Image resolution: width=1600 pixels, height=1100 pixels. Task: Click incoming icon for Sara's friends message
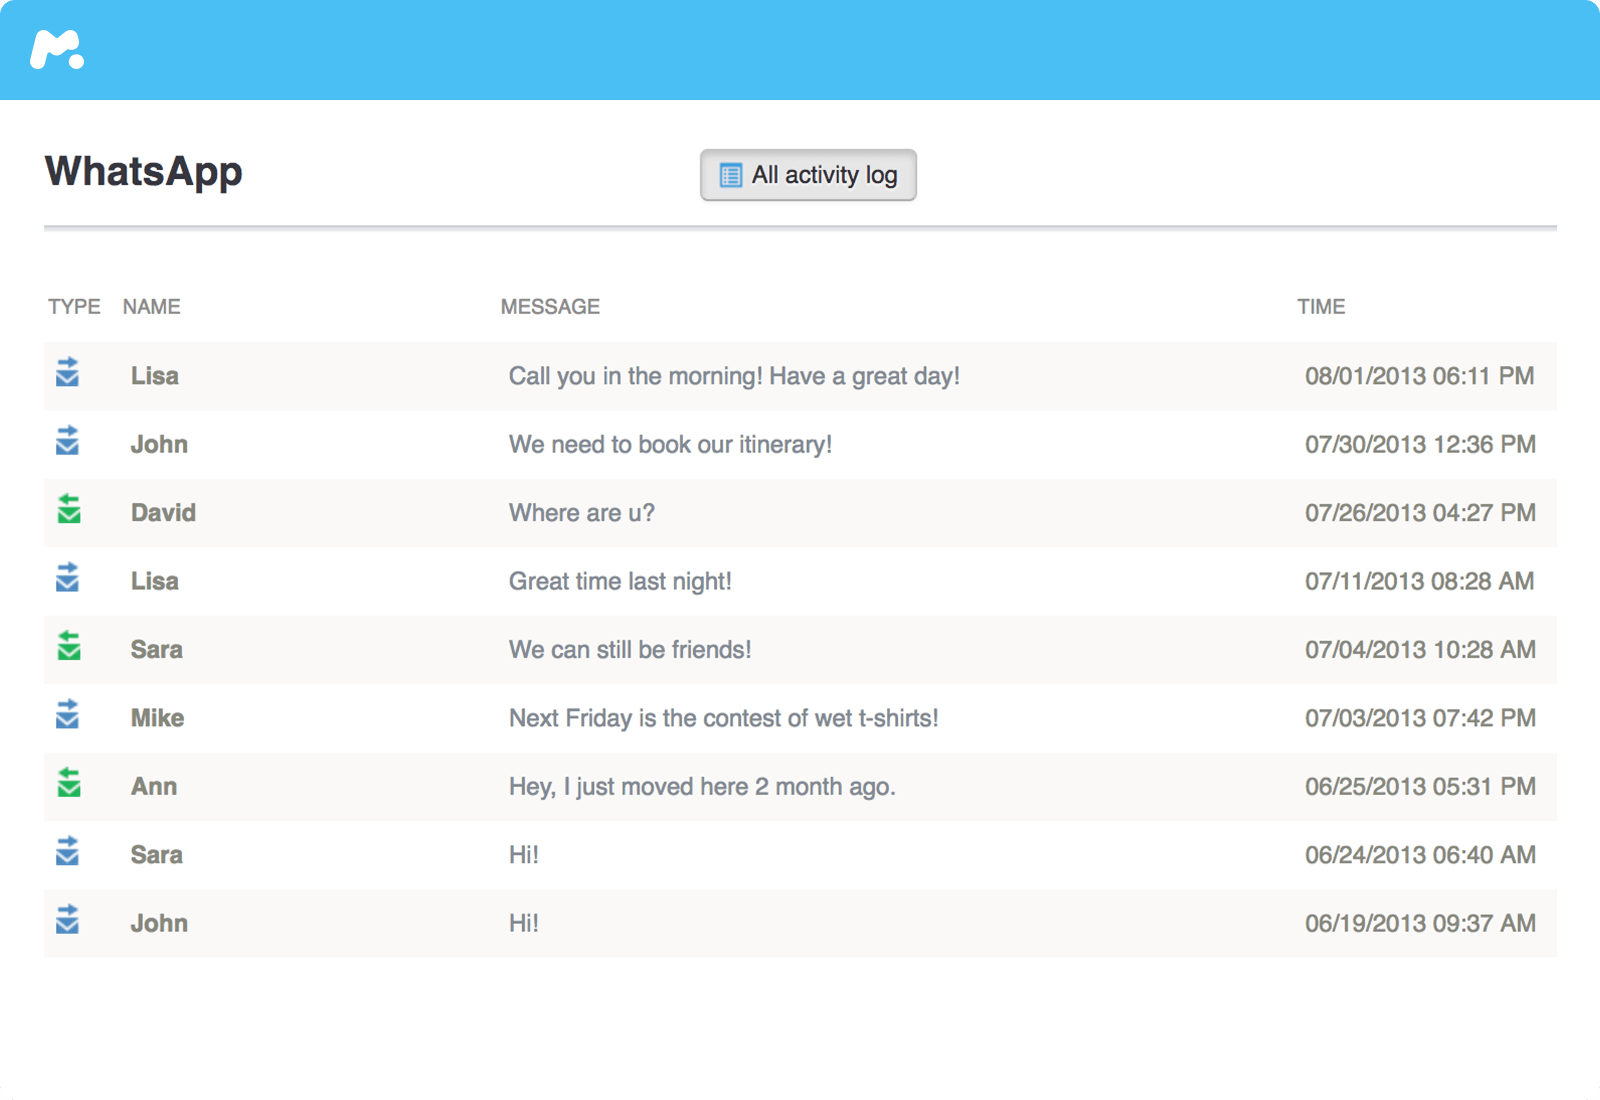coord(68,645)
